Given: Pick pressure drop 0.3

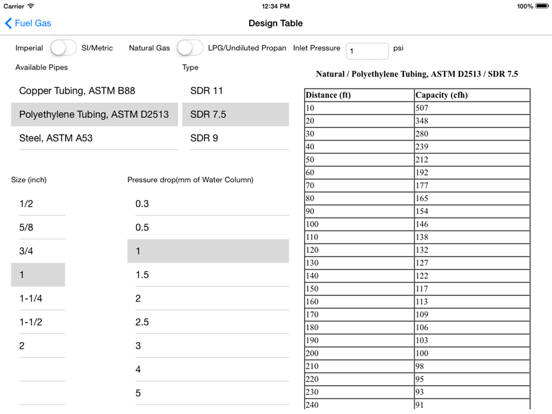Looking at the screenshot, I should pos(208,204).
